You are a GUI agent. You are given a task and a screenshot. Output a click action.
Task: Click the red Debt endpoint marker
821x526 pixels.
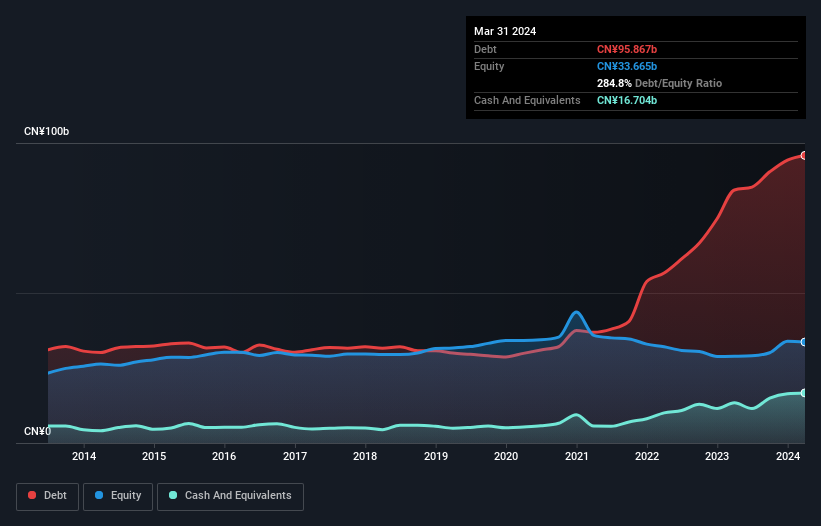click(804, 155)
